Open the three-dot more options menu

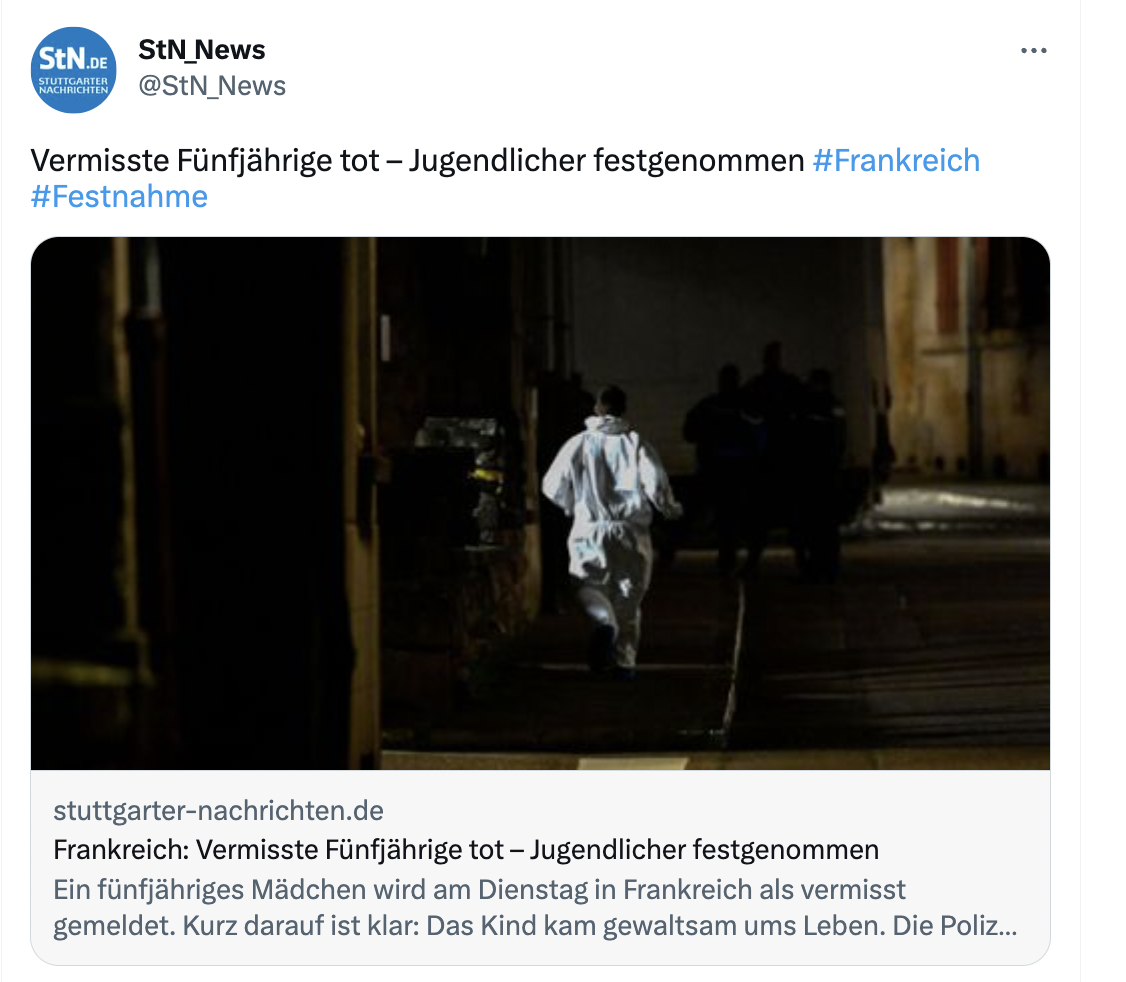point(1033,50)
